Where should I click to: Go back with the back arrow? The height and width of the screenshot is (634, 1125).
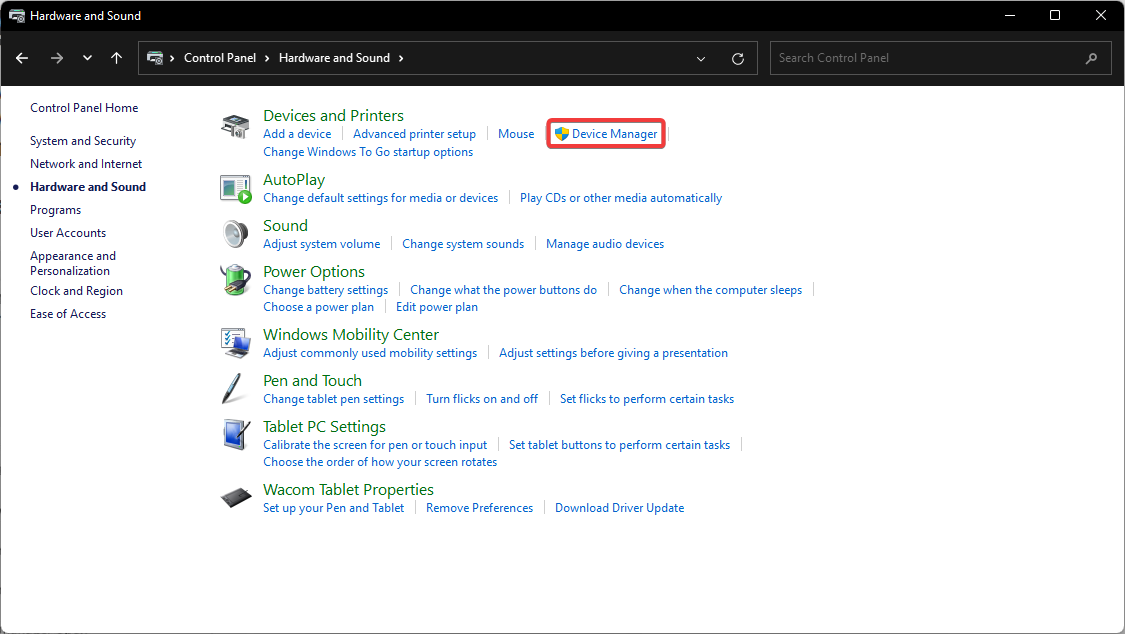[x=22, y=58]
